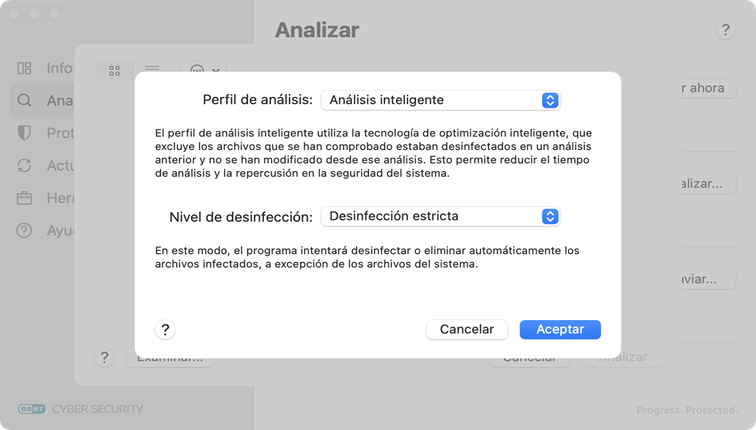This screenshot has height=430, width=756.
Task: Click the Información sidebar overview icon
Action: 25,68
